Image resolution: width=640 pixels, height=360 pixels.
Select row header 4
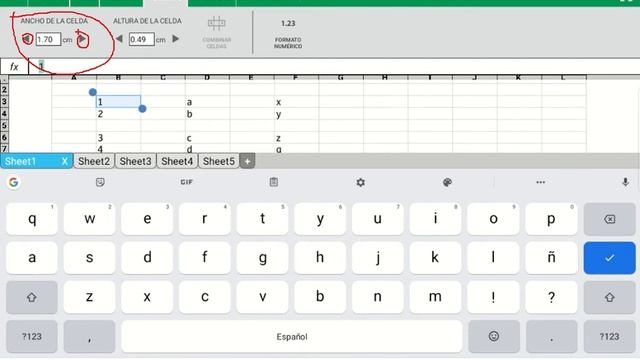coord(4,113)
